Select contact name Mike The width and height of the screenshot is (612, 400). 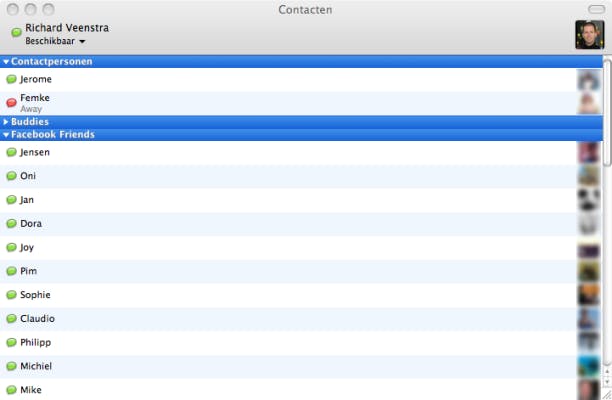tap(31, 390)
